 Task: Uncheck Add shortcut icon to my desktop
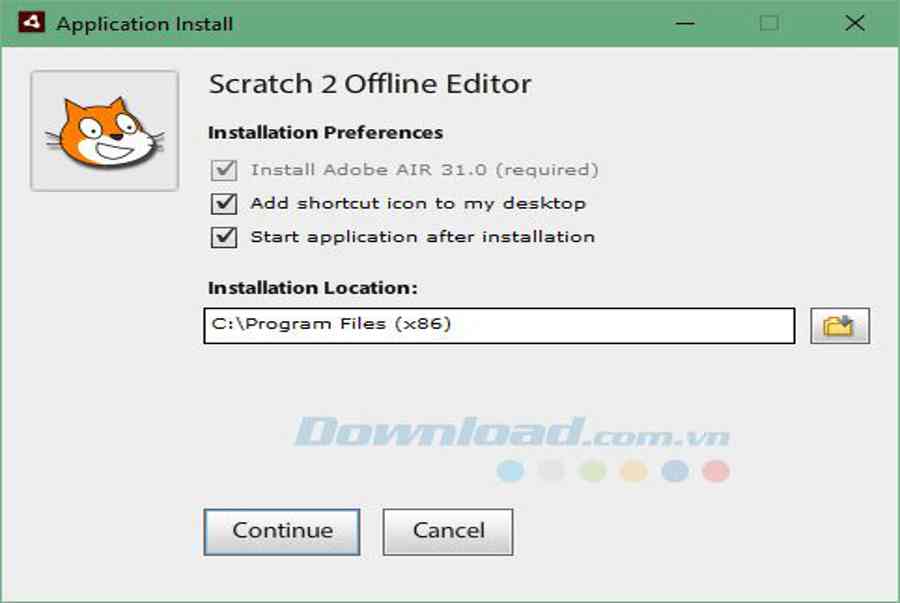coord(224,203)
